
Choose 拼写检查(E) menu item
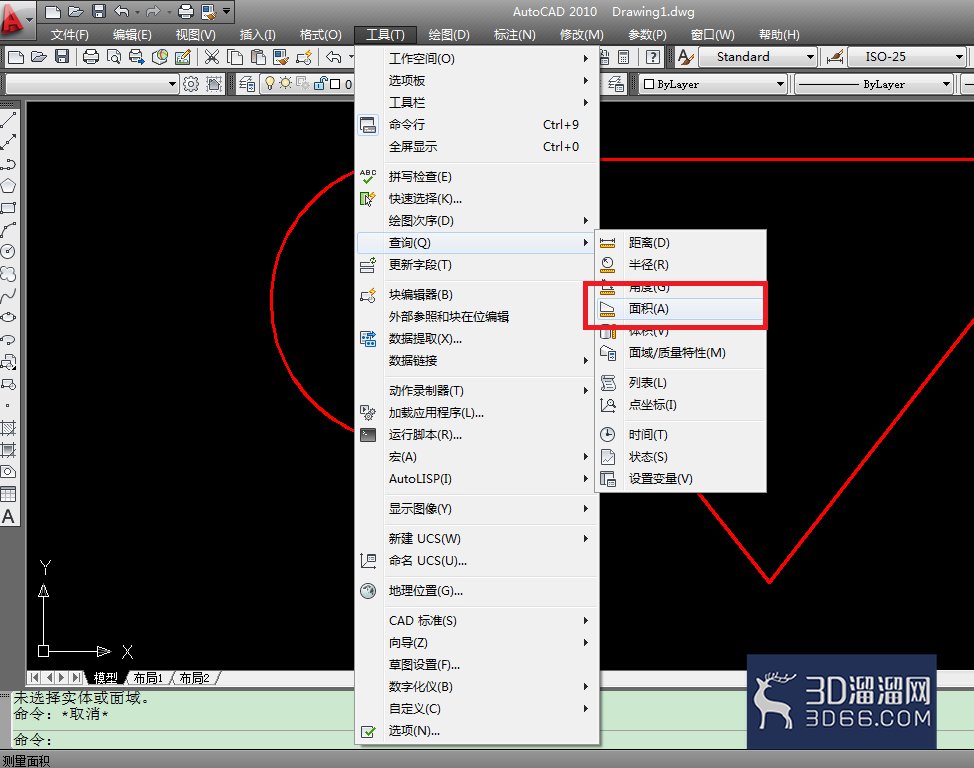coord(477,176)
